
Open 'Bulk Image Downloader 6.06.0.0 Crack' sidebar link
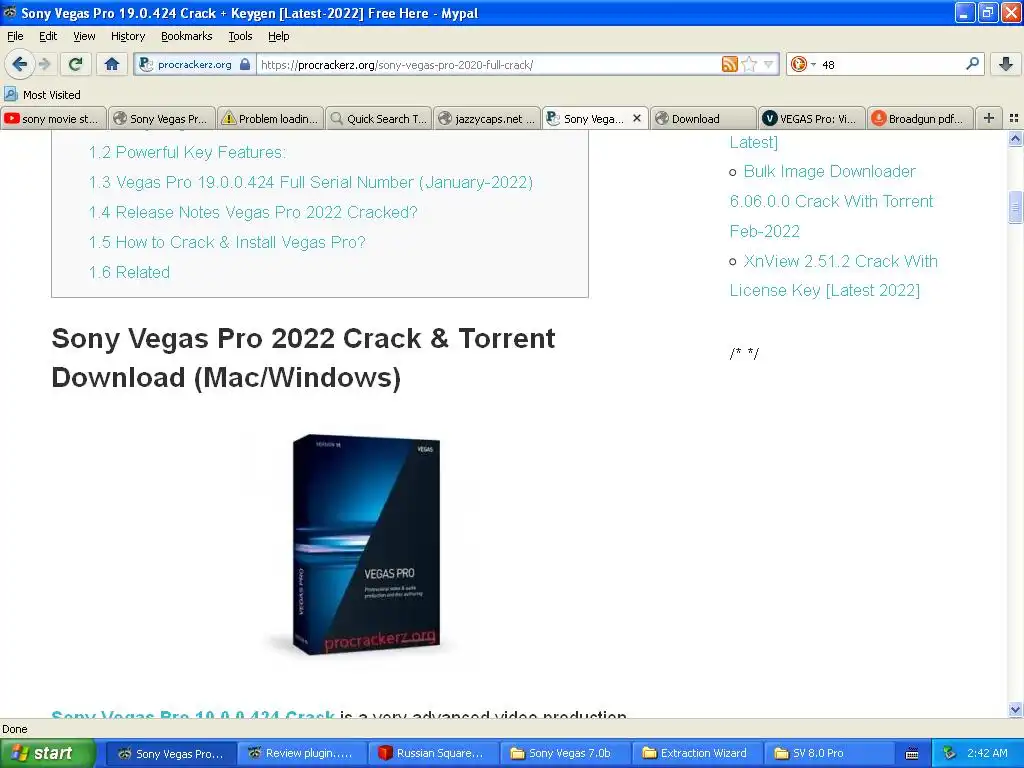[x=831, y=201]
